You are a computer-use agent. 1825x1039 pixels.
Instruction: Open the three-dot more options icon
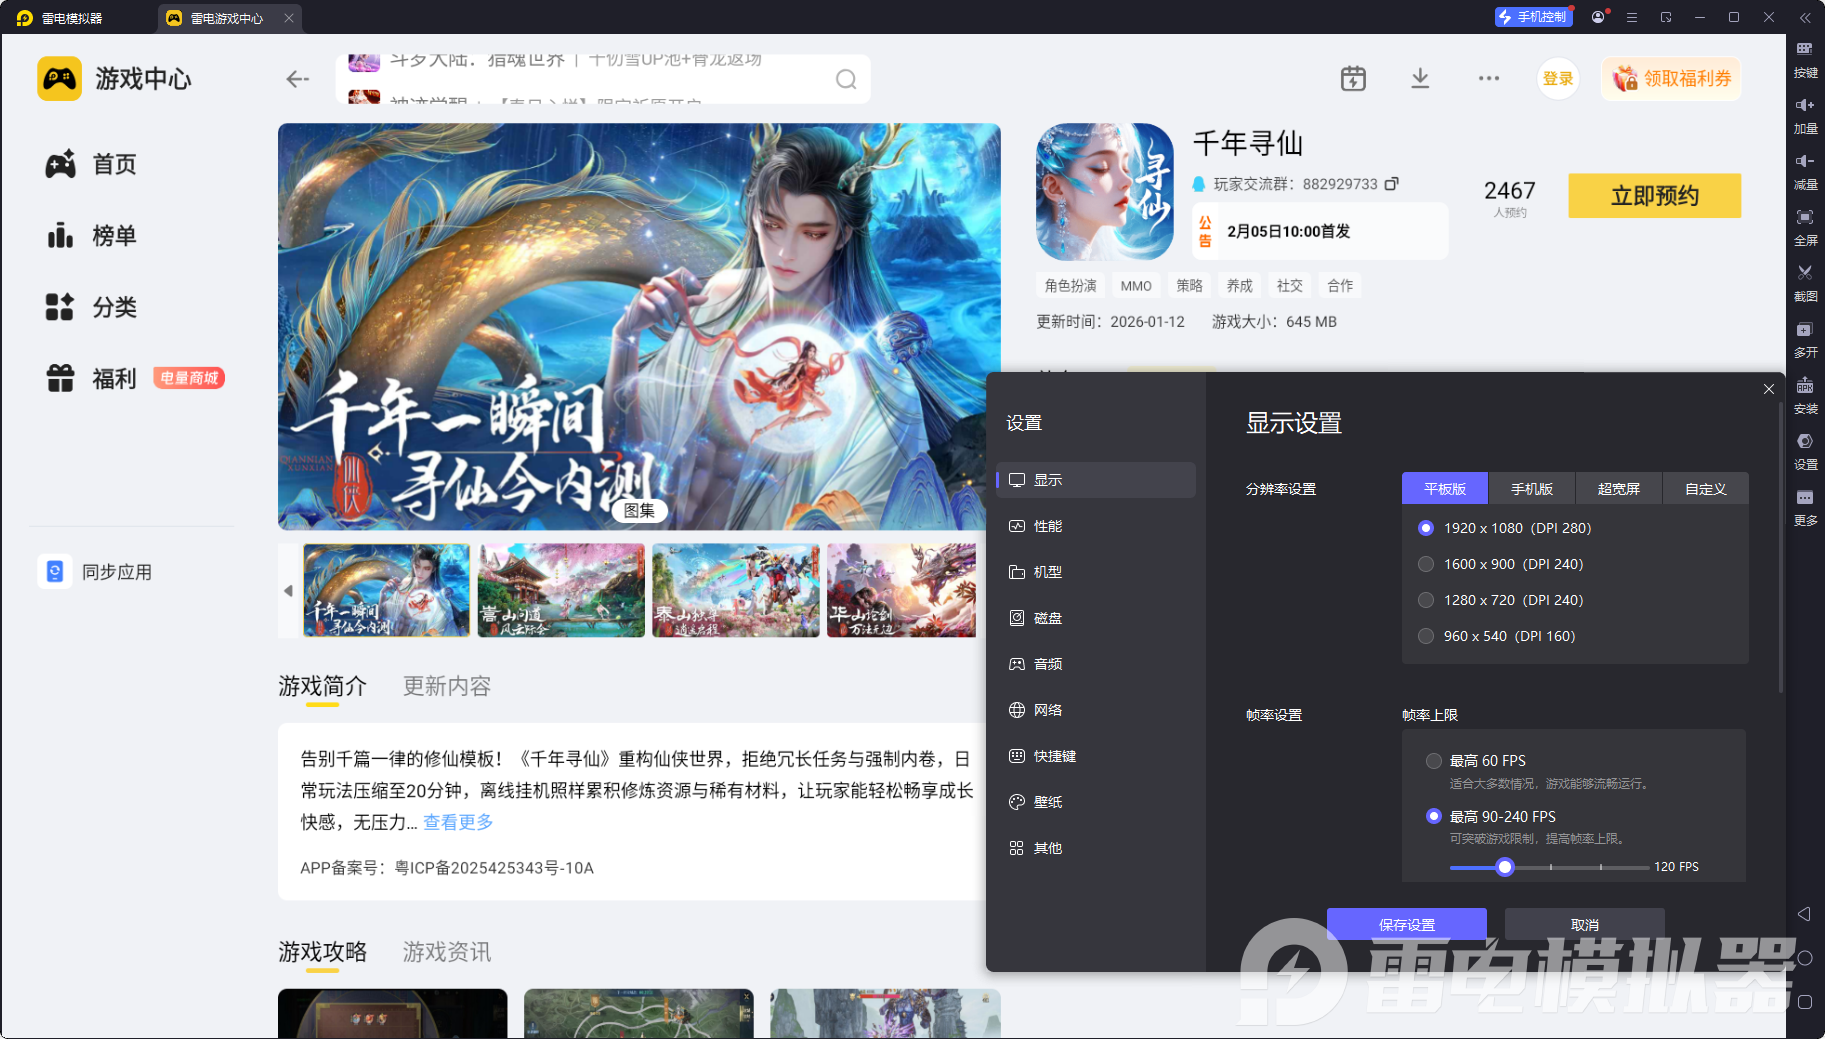(1489, 78)
